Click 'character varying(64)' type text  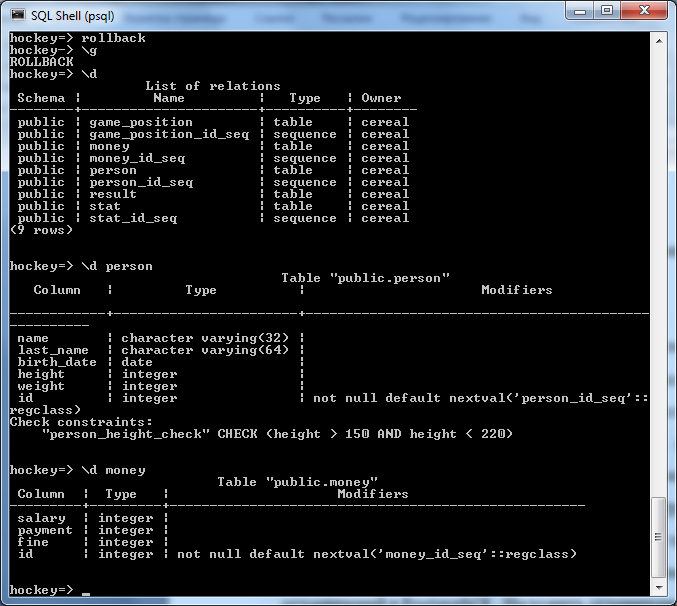(205, 350)
